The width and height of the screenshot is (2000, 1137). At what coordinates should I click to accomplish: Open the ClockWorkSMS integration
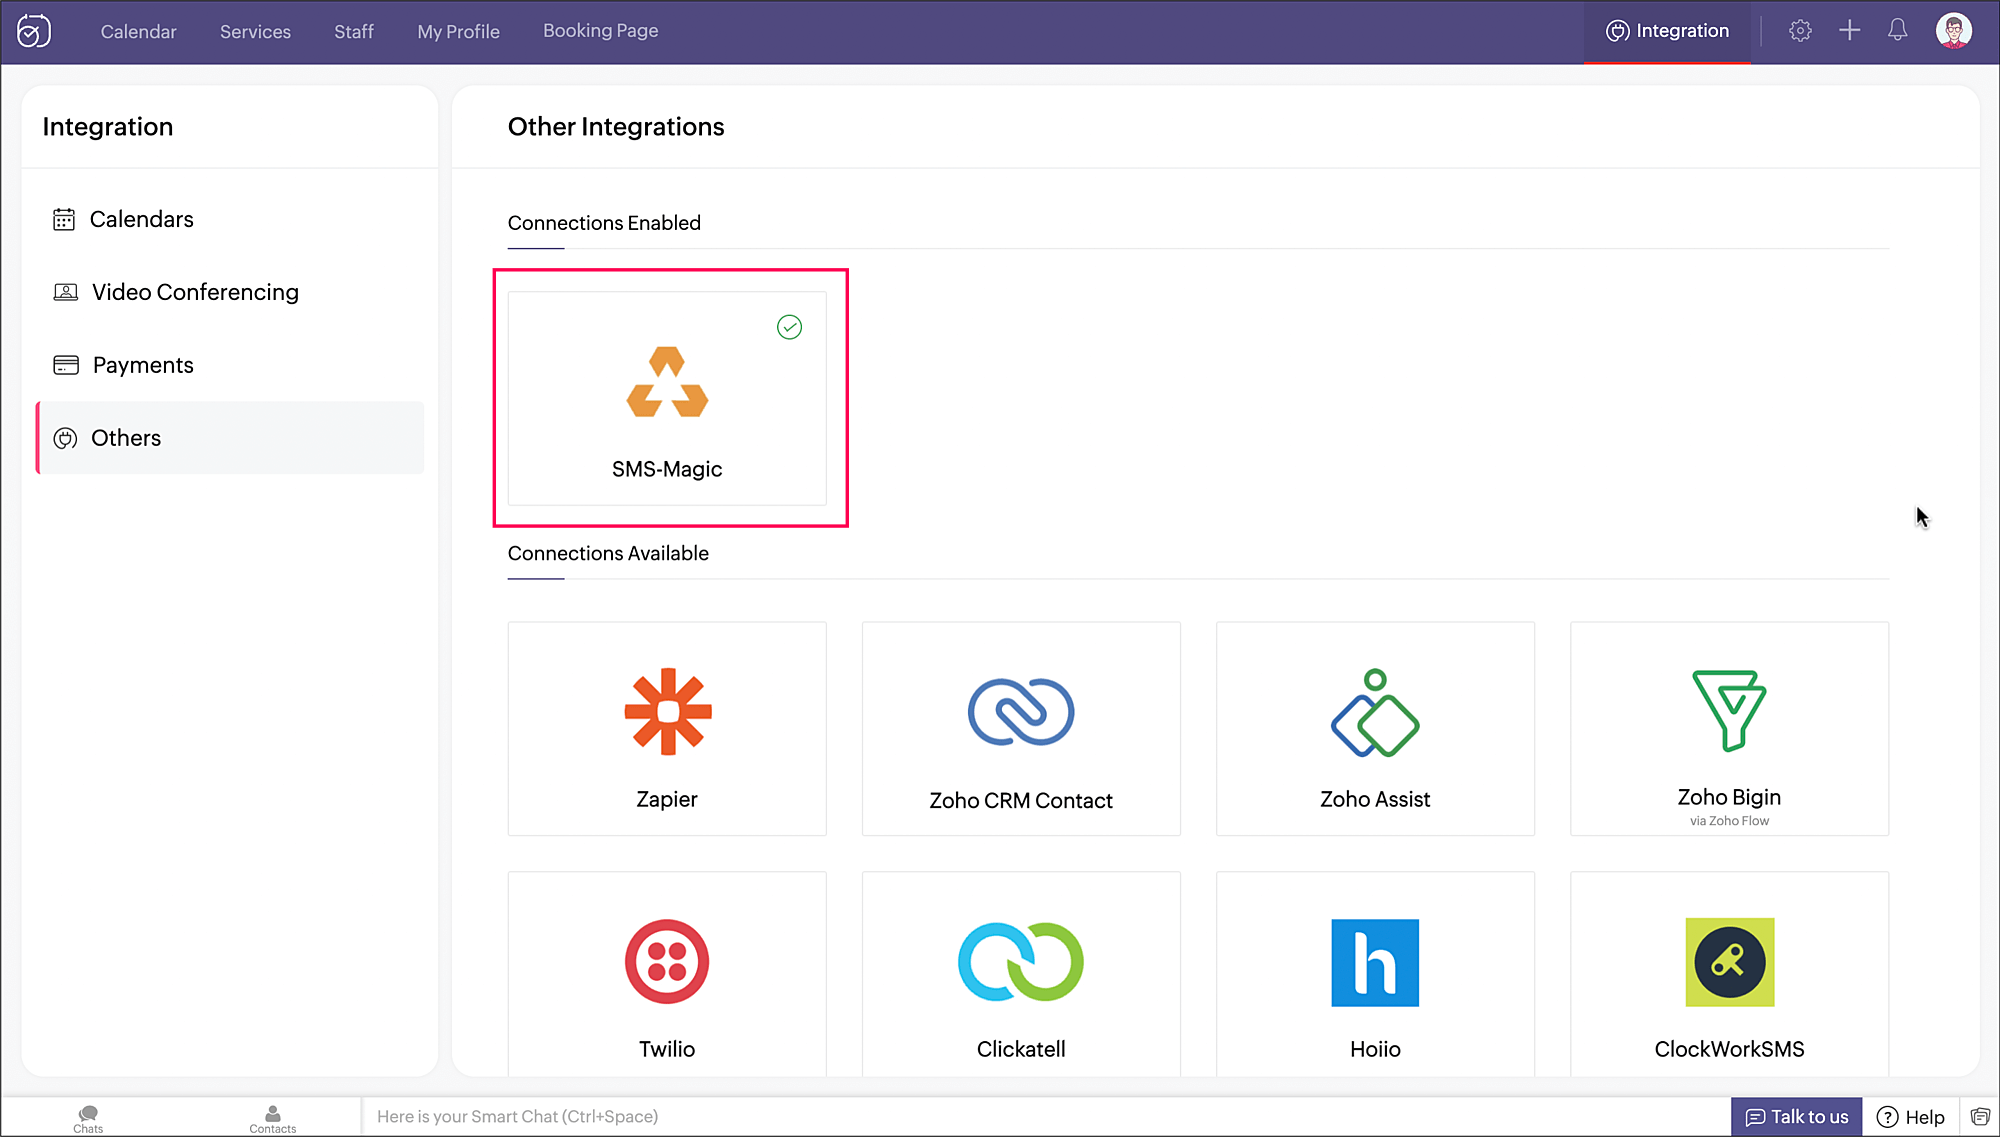tap(1729, 974)
